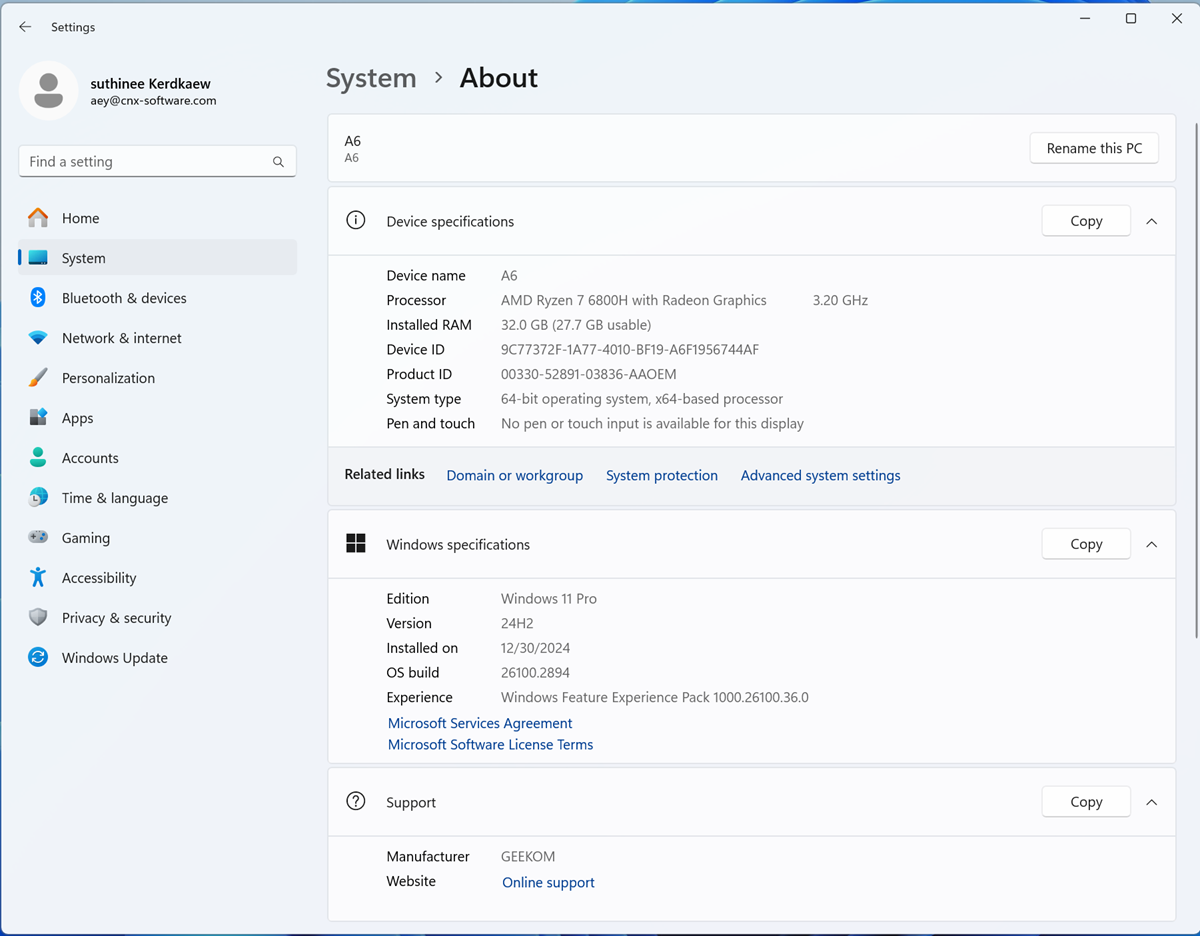The image size is (1200, 936).
Task: Click the OS build value 26100.2894
Action: [535, 673]
